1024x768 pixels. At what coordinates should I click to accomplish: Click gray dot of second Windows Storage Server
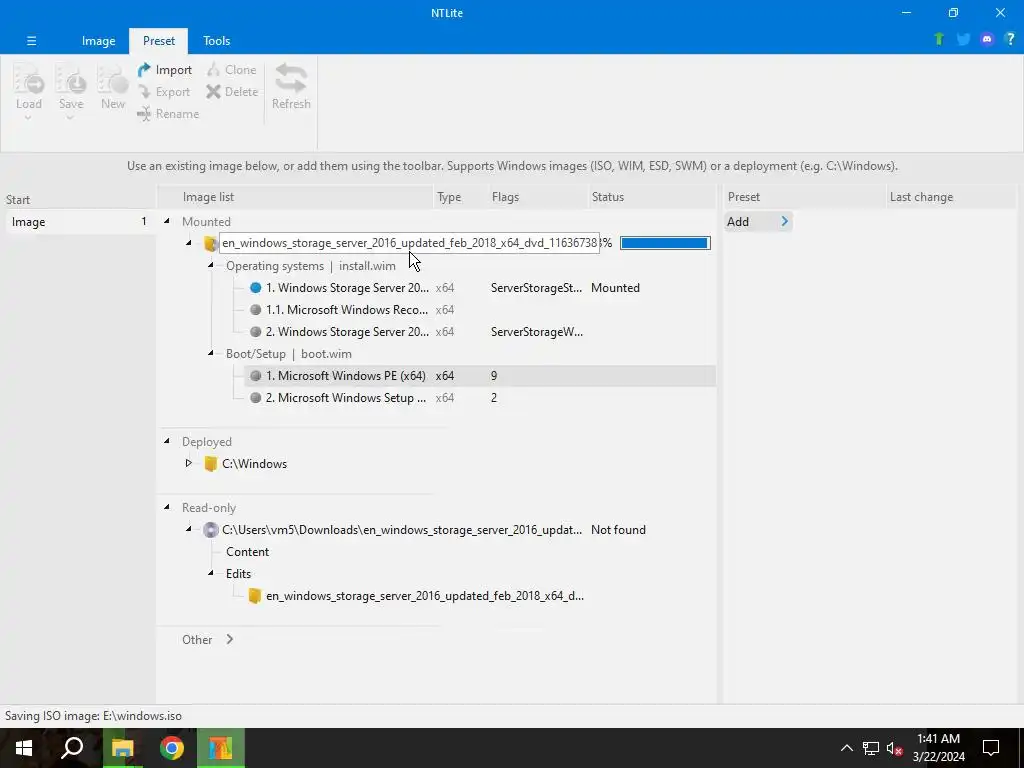coord(255,332)
